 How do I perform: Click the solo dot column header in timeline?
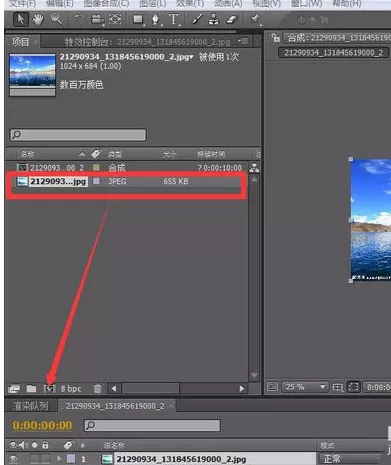pyautogui.click(x=34, y=445)
